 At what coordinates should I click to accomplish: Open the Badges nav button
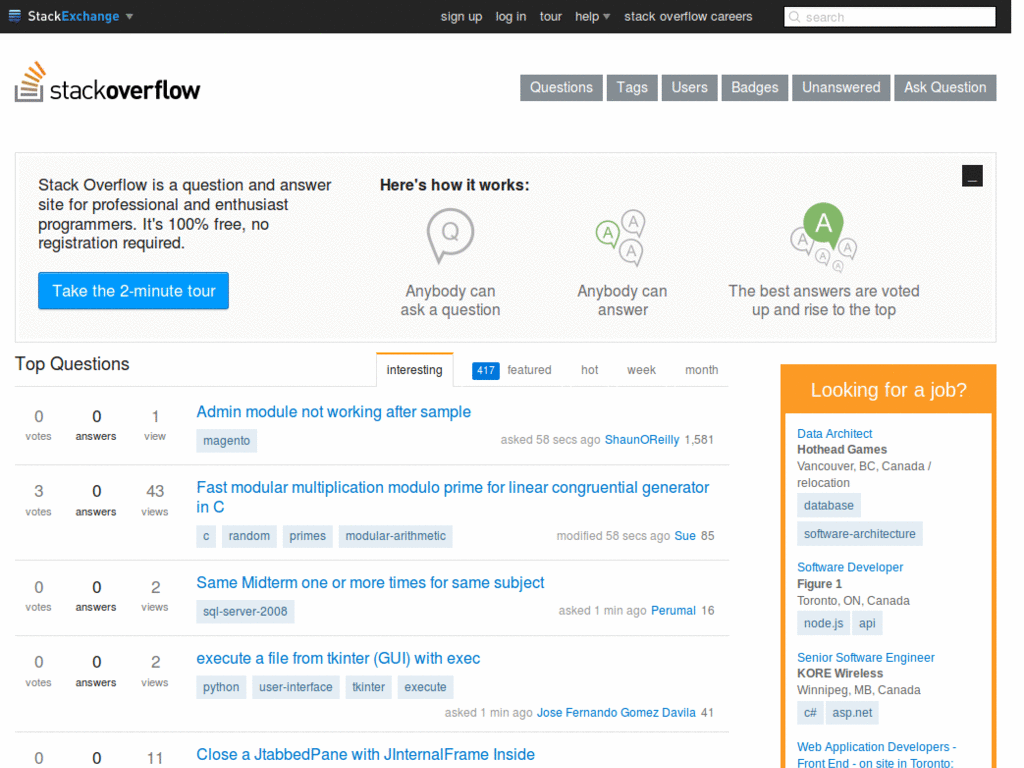pyautogui.click(x=754, y=88)
